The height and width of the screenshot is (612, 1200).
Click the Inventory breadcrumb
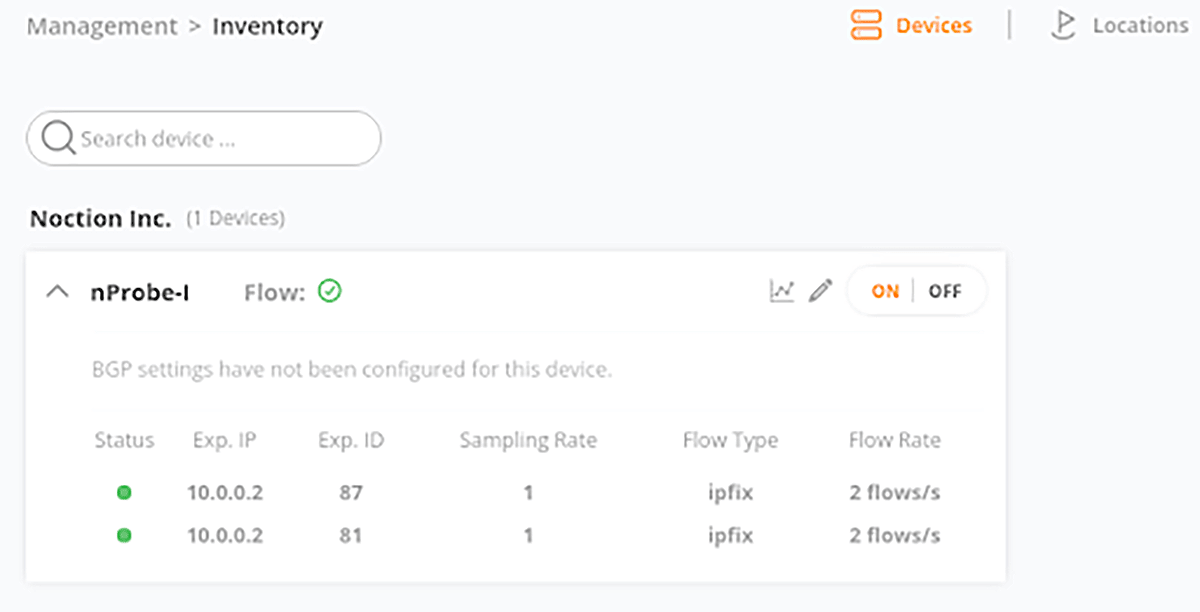pos(267,26)
